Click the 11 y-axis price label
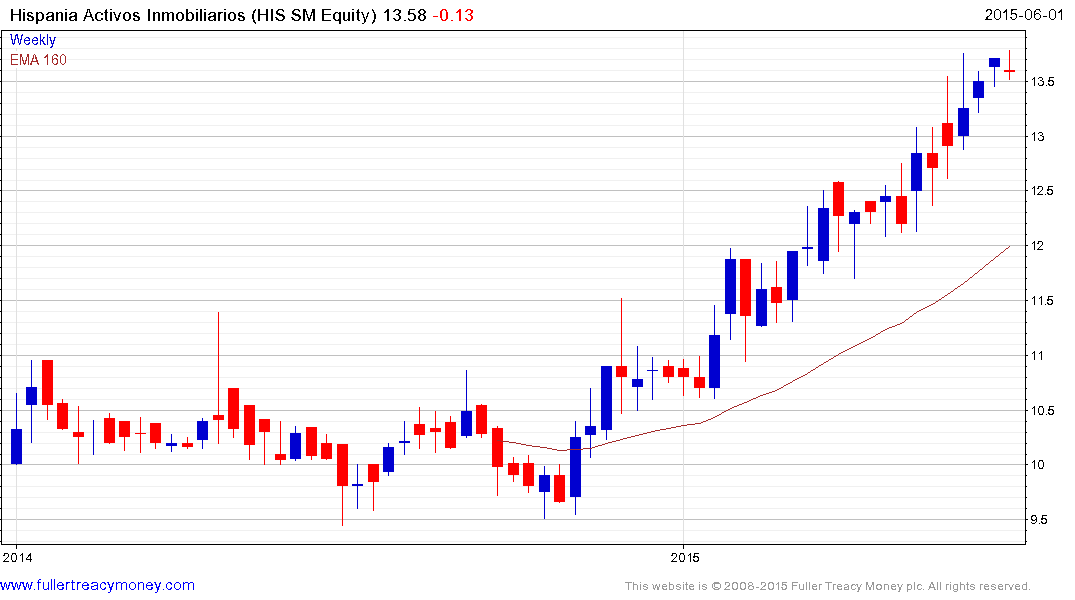Image resolution: width=1075 pixels, height=600 pixels. (1037, 355)
